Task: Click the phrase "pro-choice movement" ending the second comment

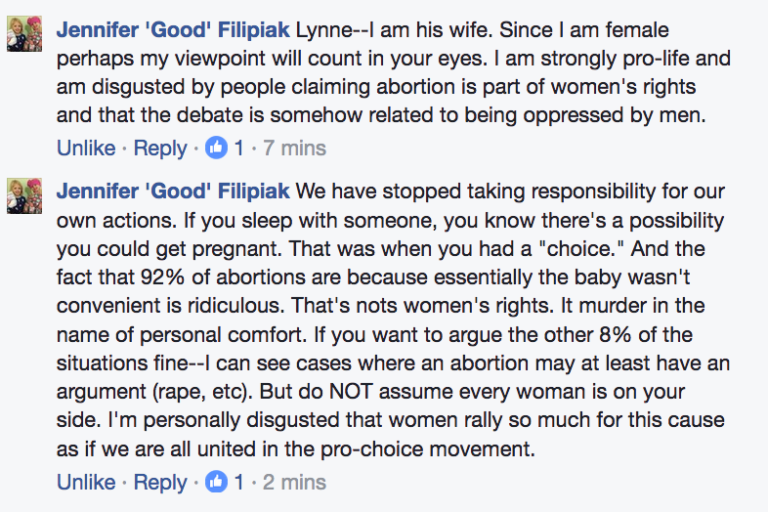Action: pos(428,449)
